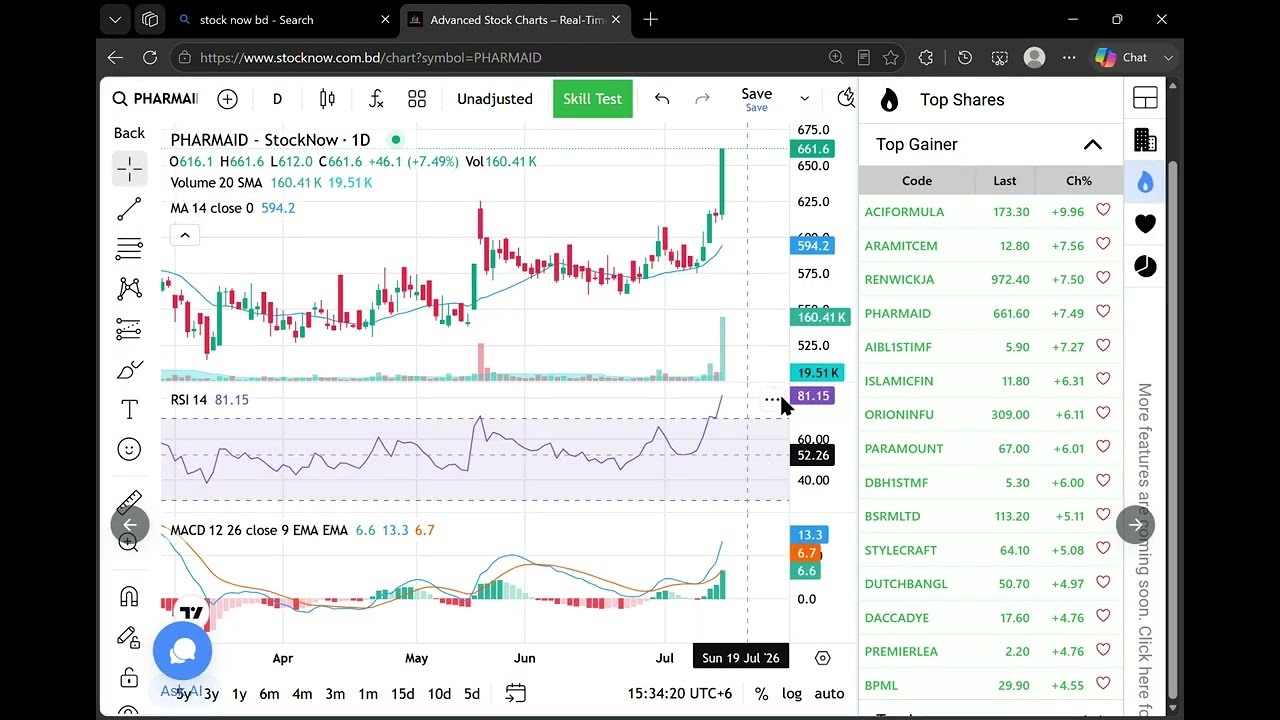Set the chart range to 4m
Screen dimensions: 1280x720
(x=302, y=693)
